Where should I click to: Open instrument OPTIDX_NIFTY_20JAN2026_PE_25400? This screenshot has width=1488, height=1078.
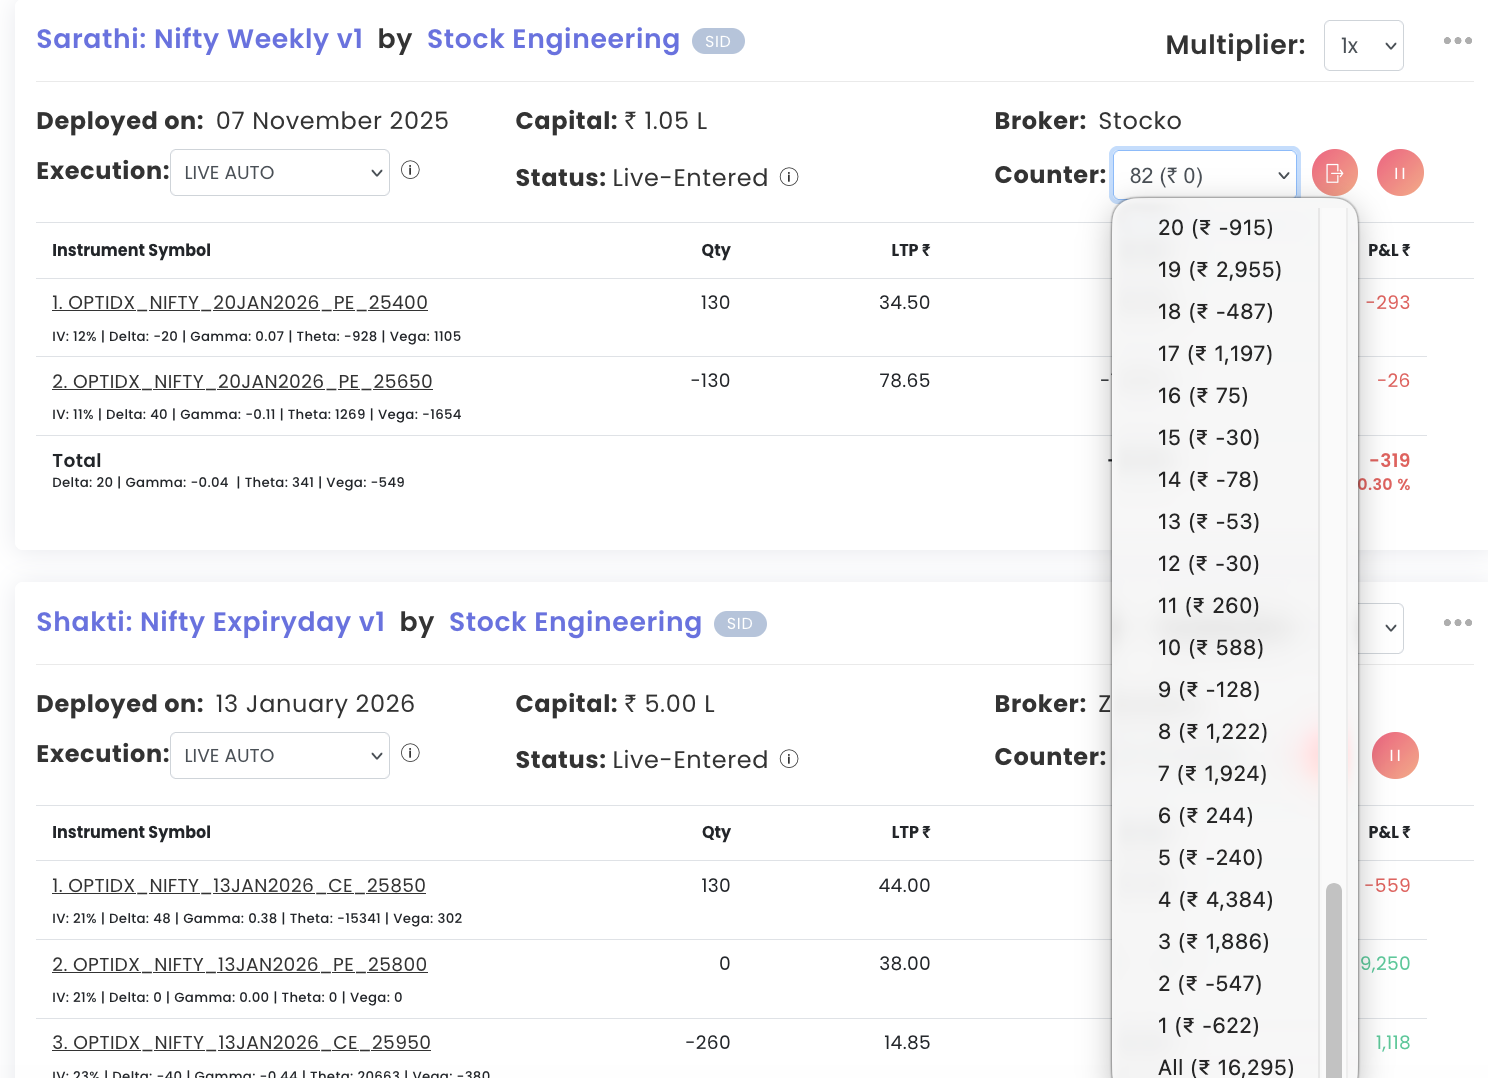[x=240, y=303]
